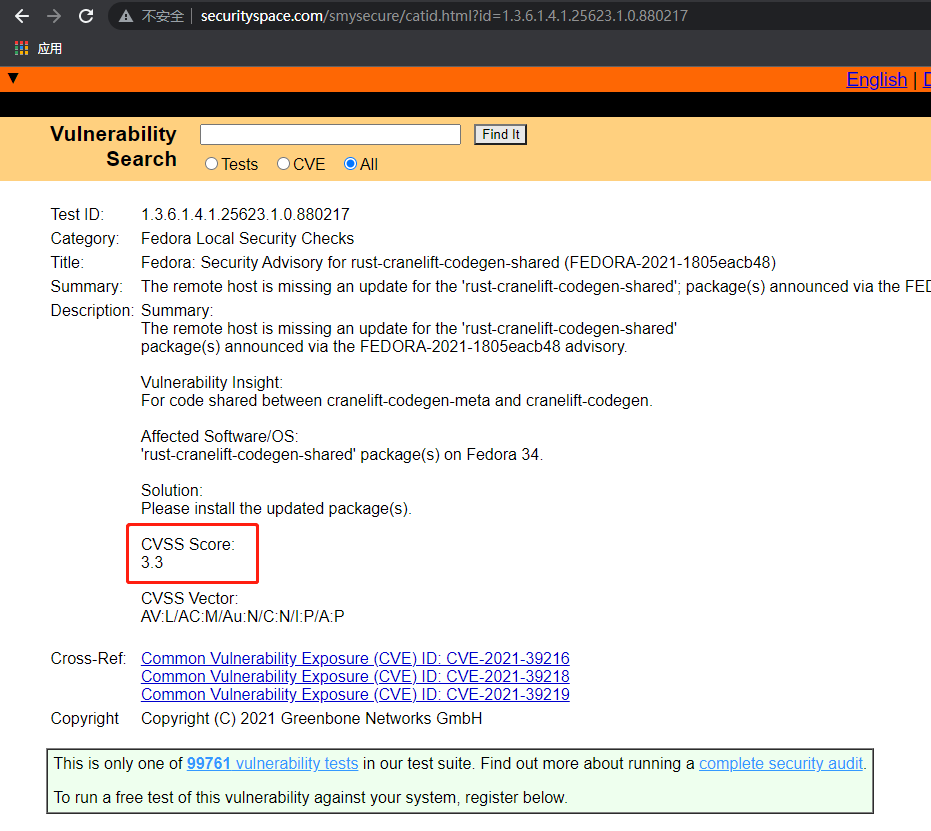This screenshot has width=931, height=831.
Task: Click the Copyright 2021 Greenbone Networks GmbH text
Action: coord(311,718)
